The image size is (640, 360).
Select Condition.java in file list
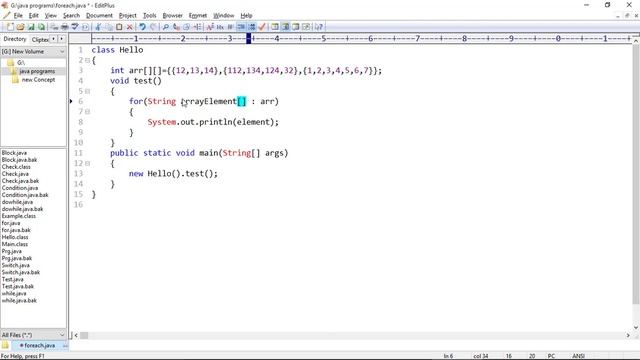click(x=20, y=188)
